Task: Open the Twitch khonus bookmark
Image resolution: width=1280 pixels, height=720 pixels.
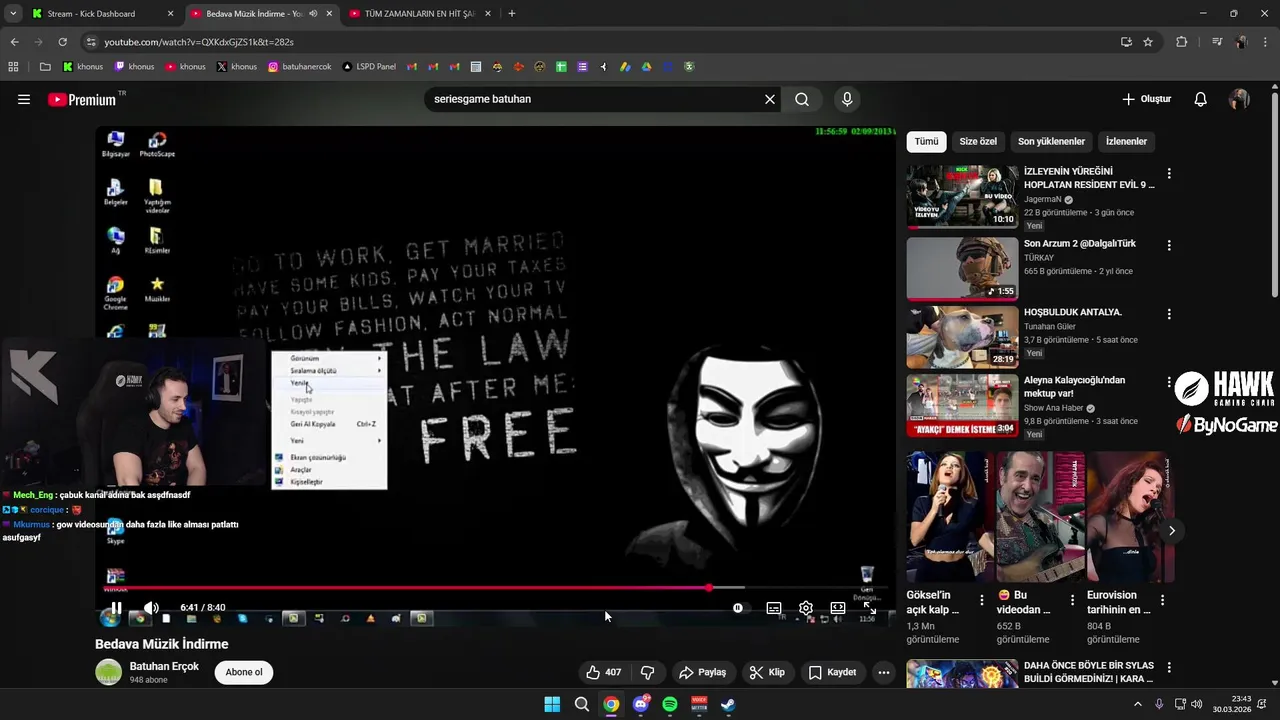Action: (x=134, y=67)
